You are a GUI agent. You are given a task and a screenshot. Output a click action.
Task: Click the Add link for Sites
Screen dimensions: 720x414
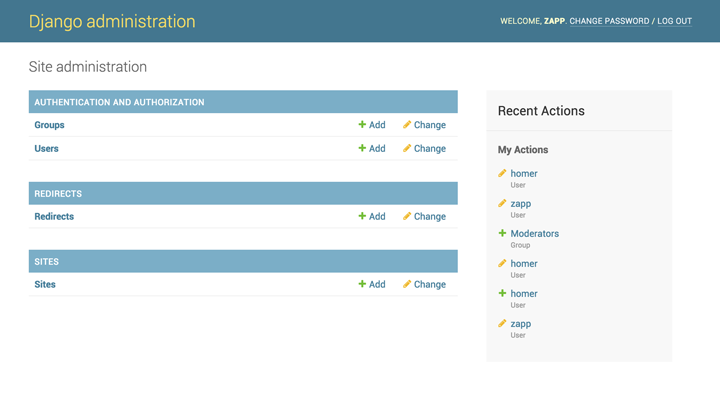pos(377,284)
